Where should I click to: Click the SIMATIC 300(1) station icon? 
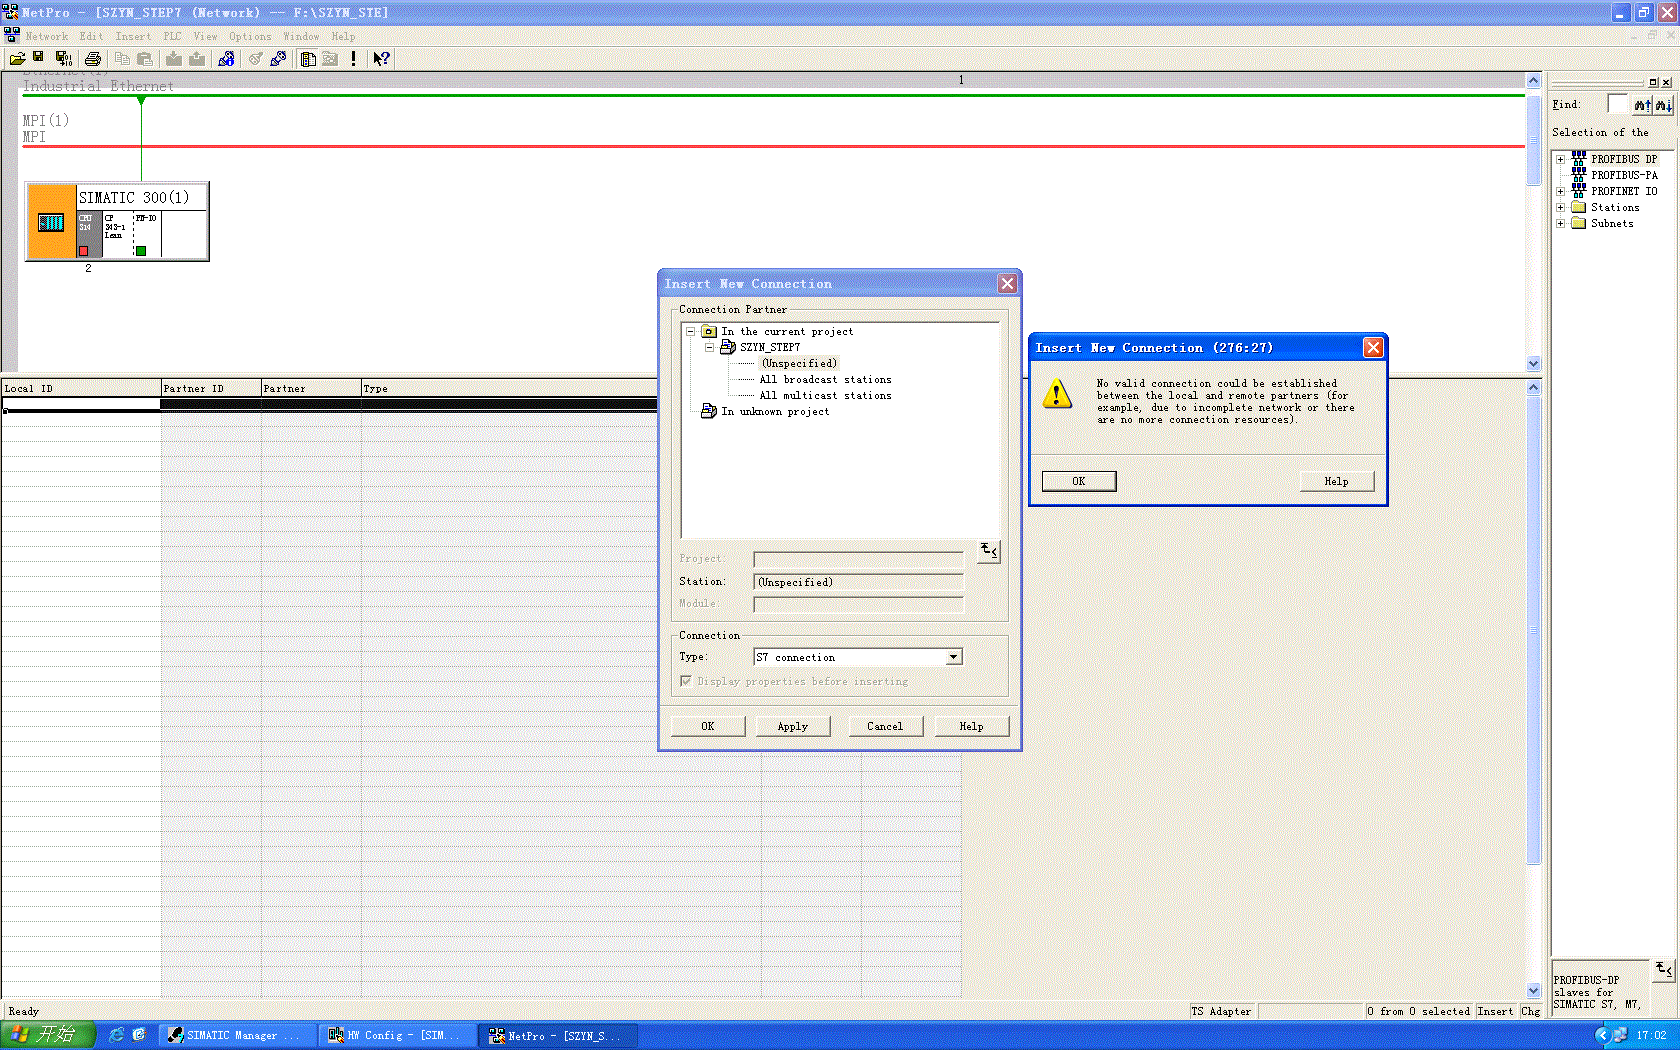click(51, 222)
